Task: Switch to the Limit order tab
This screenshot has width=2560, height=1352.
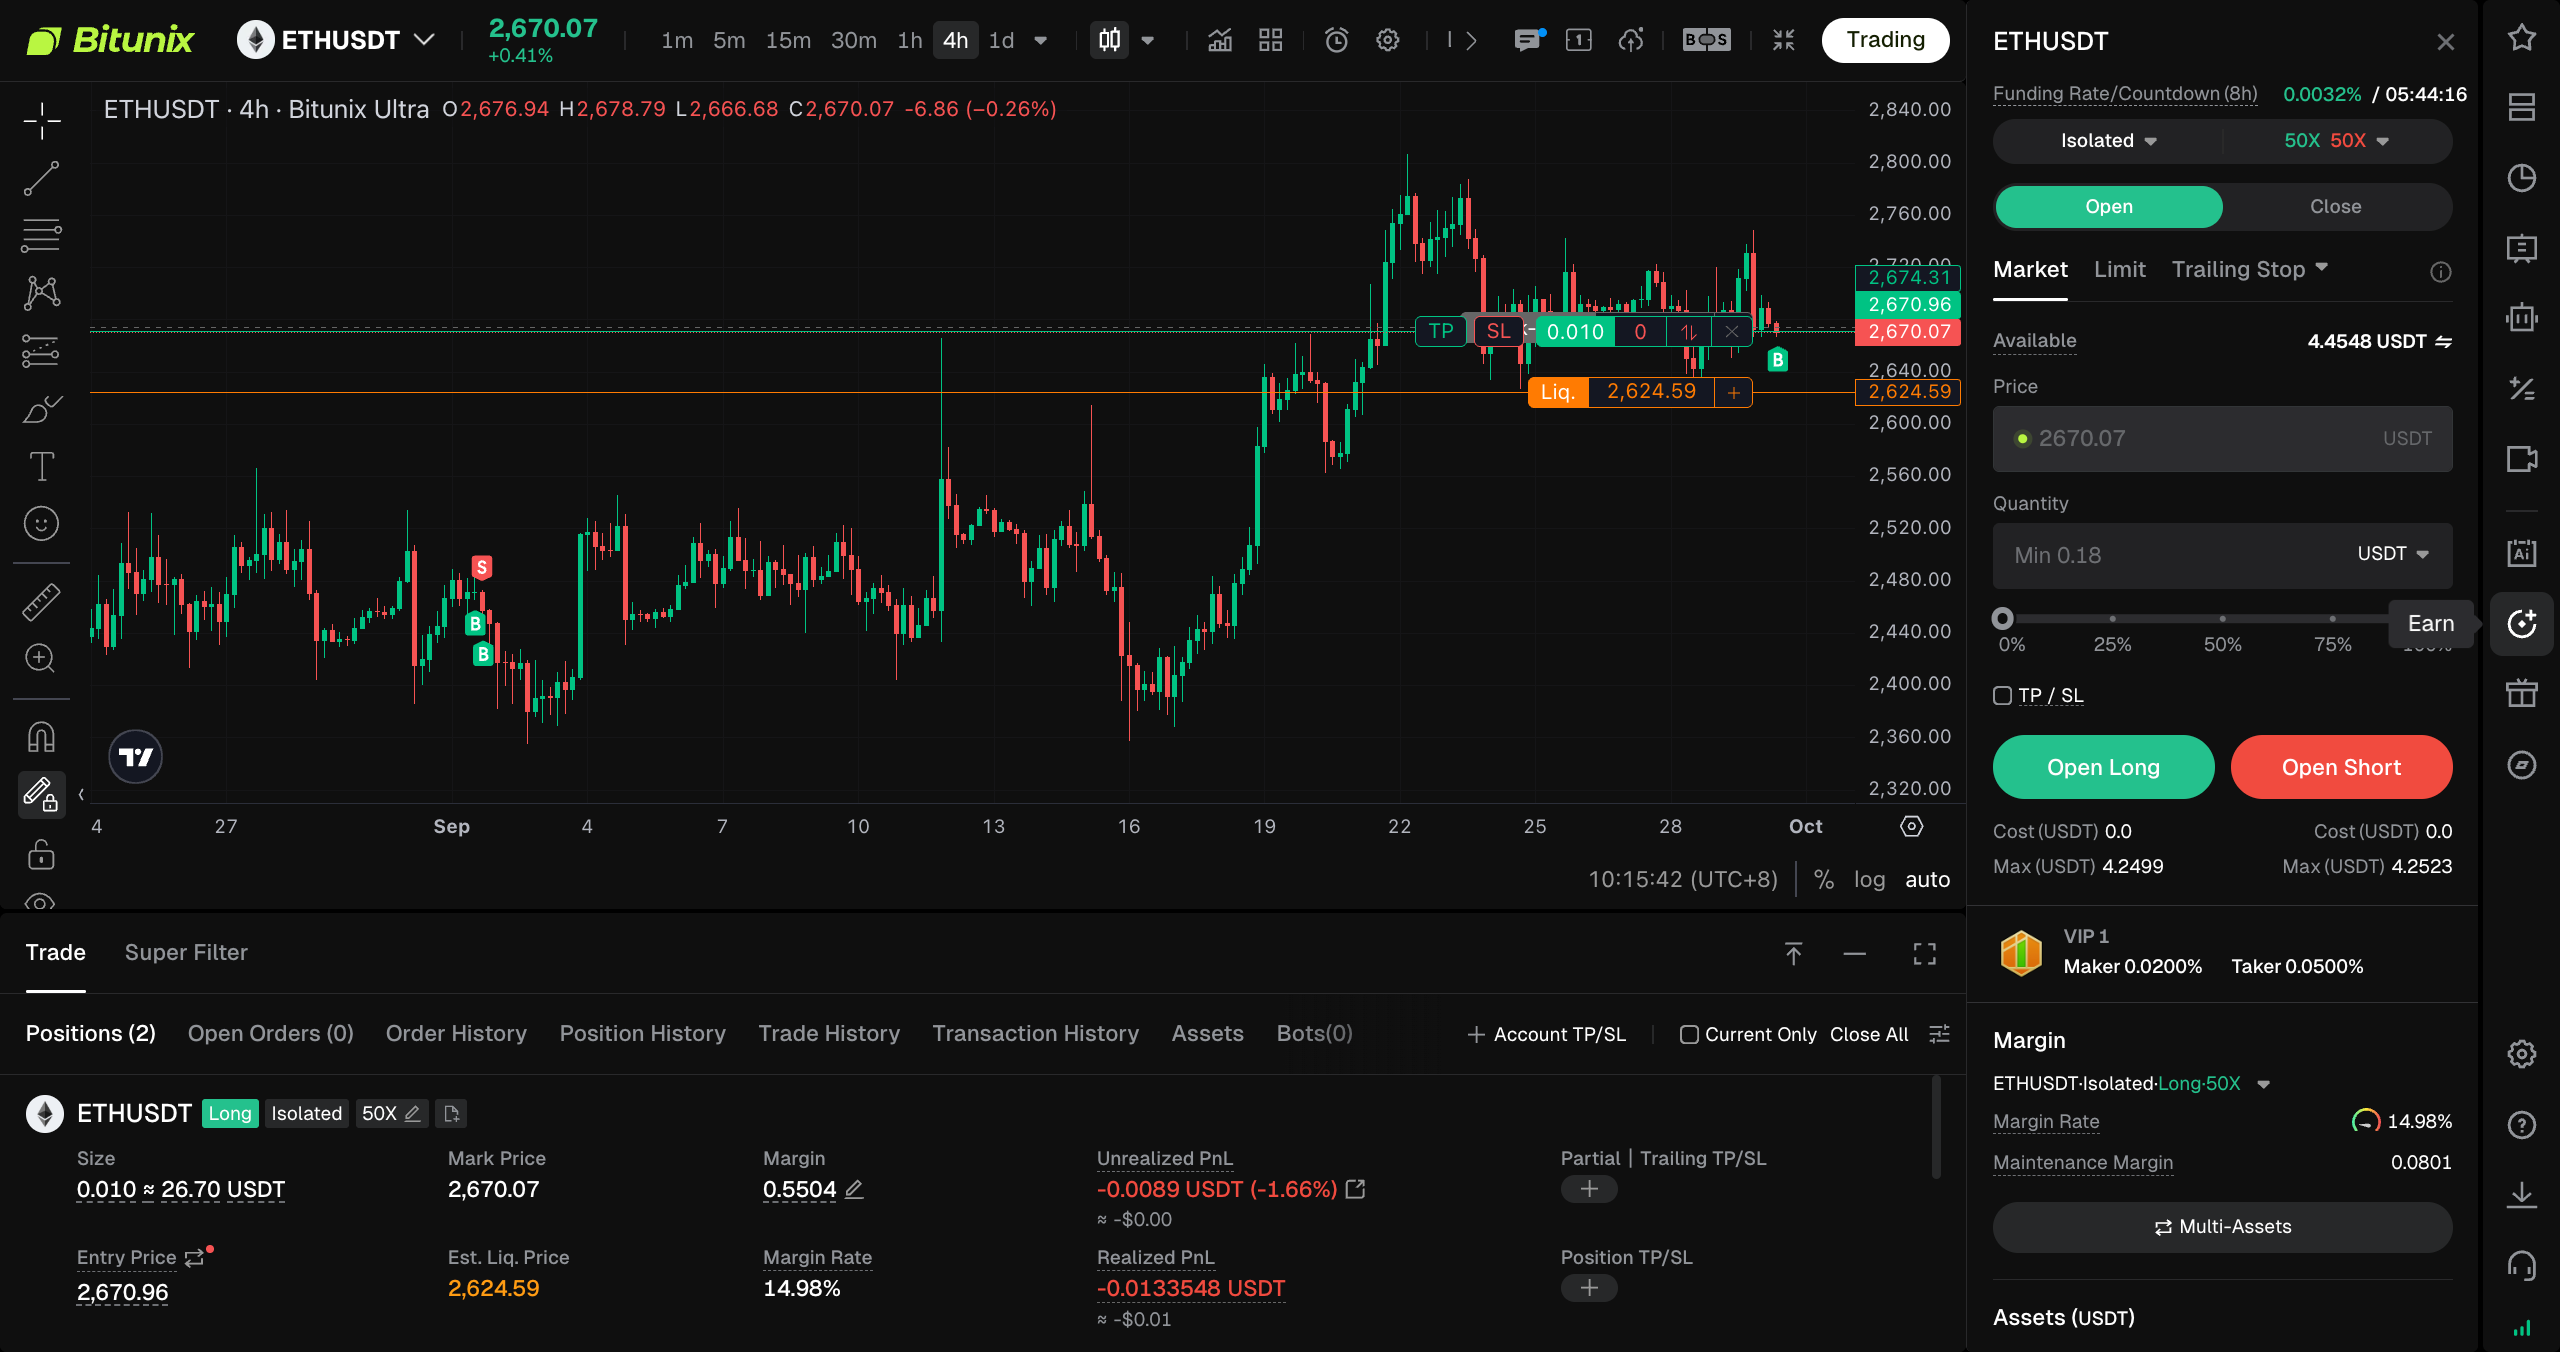Action: [2120, 270]
